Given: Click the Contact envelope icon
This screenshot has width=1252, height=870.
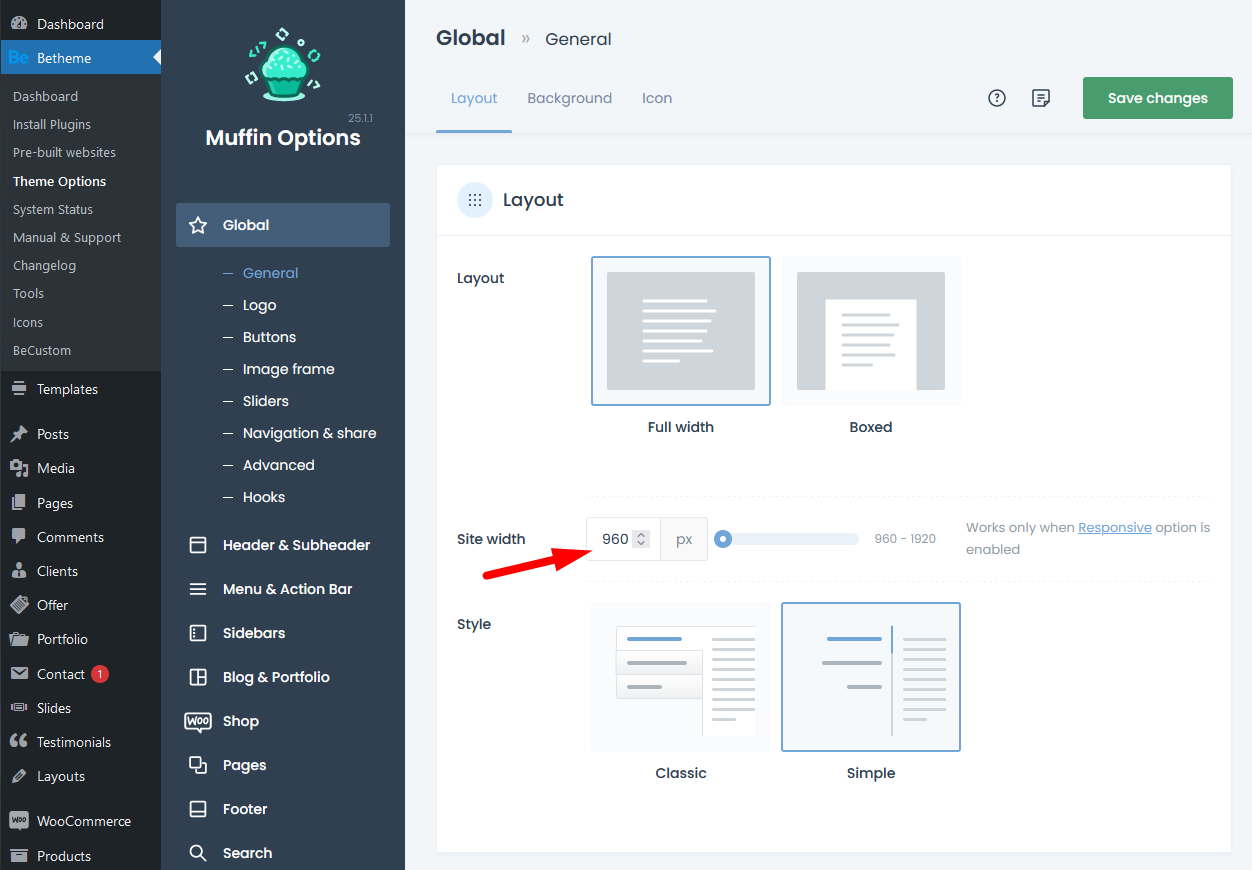Looking at the screenshot, I should click(19, 674).
